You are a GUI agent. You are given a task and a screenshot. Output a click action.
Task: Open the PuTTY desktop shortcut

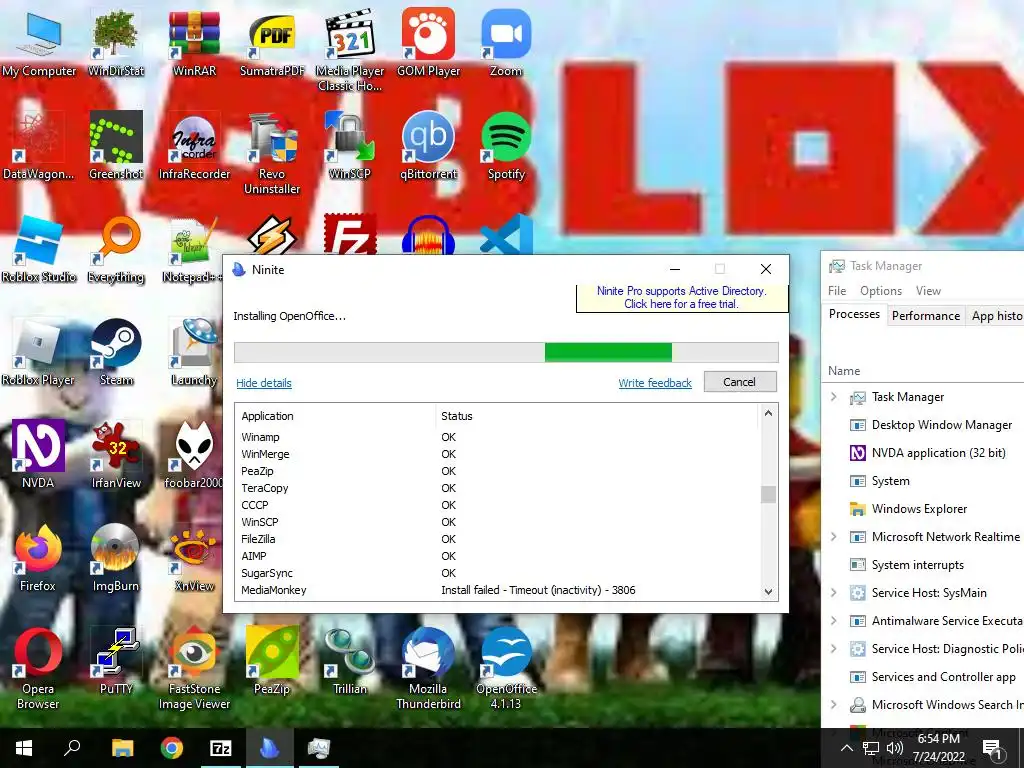(116, 661)
